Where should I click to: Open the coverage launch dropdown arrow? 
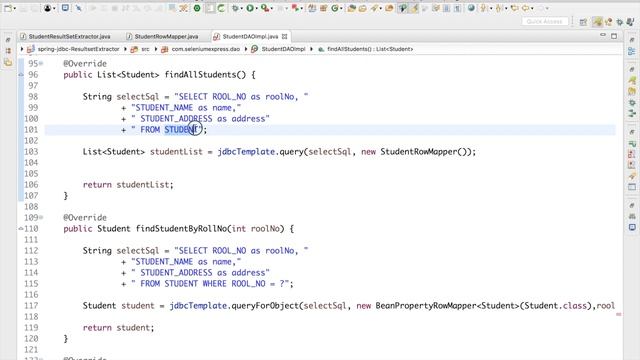[271, 9]
